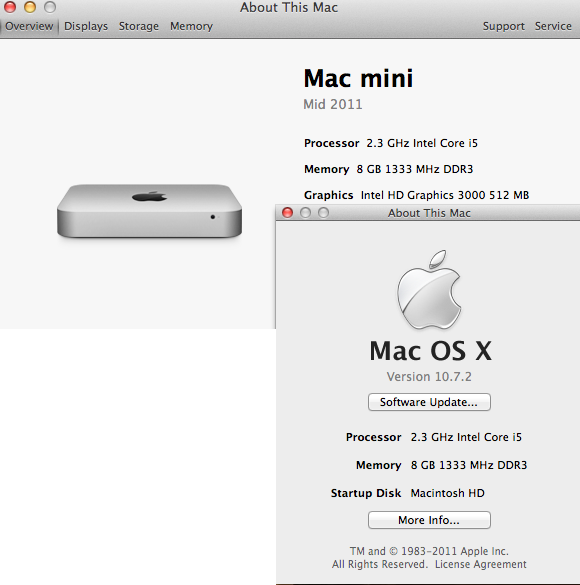Image resolution: width=580 pixels, height=585 pixels.
Task: Click the Startup Disk label
Action: click(x=366, y=493)
